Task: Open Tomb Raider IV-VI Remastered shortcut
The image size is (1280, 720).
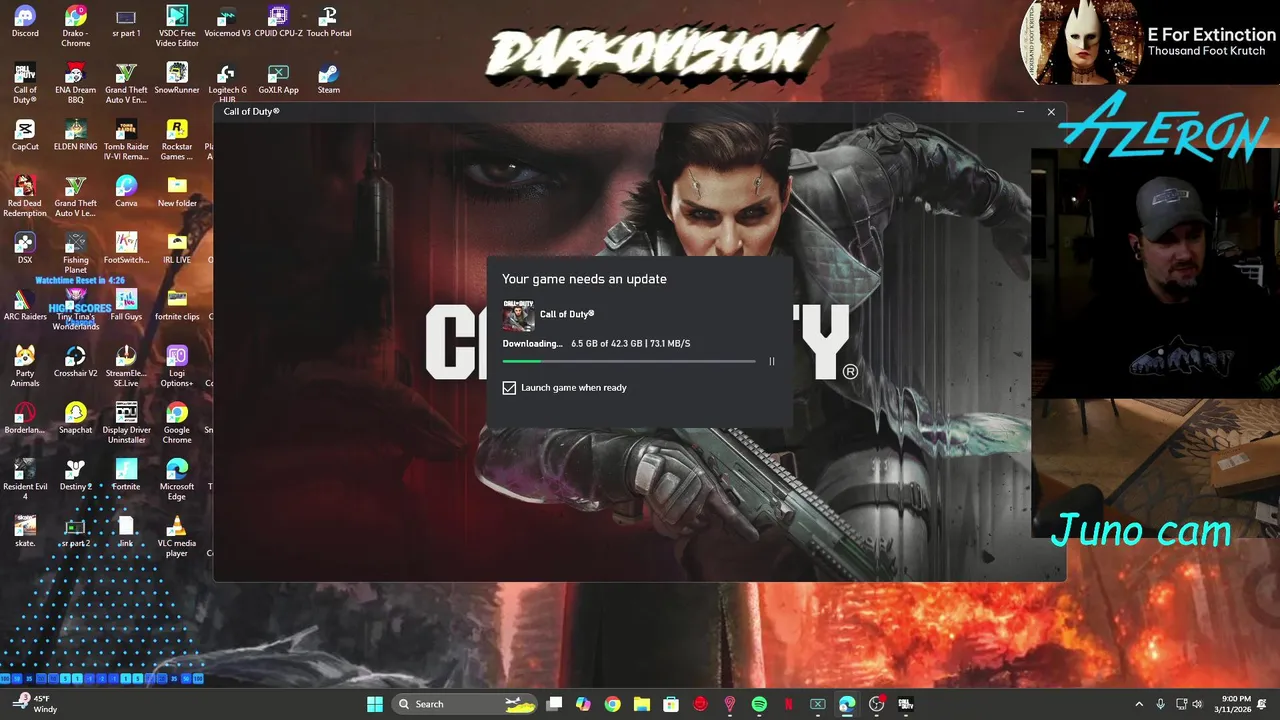Action: point(126,140)
